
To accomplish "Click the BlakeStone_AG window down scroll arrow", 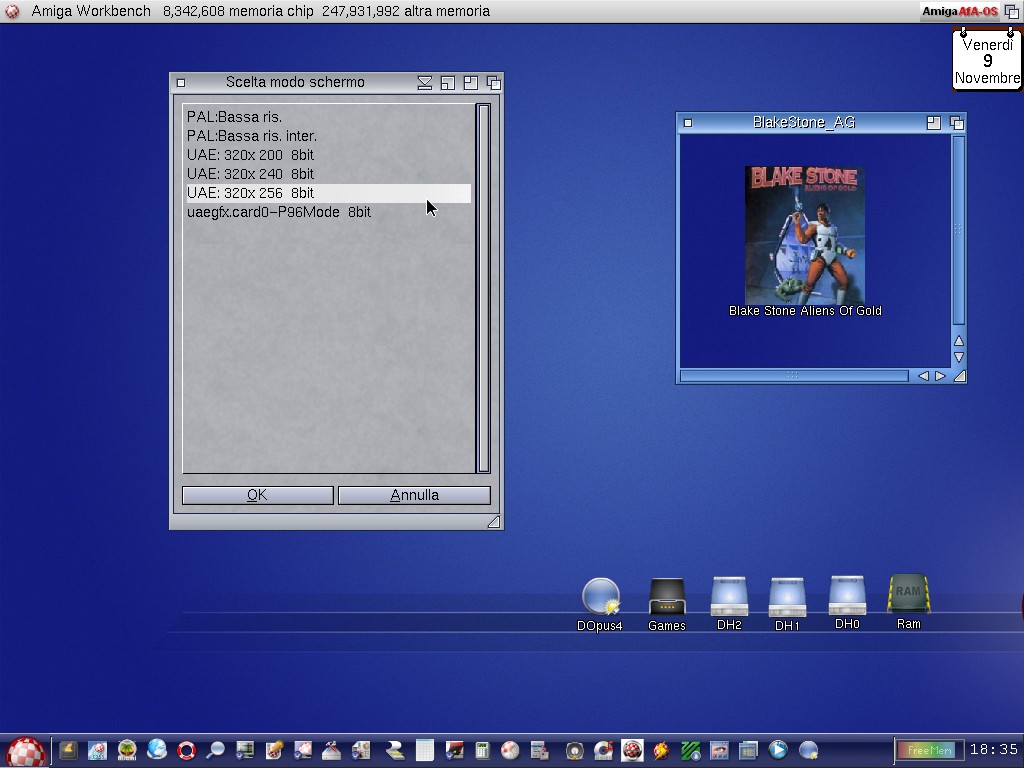I will click(958, 357).
